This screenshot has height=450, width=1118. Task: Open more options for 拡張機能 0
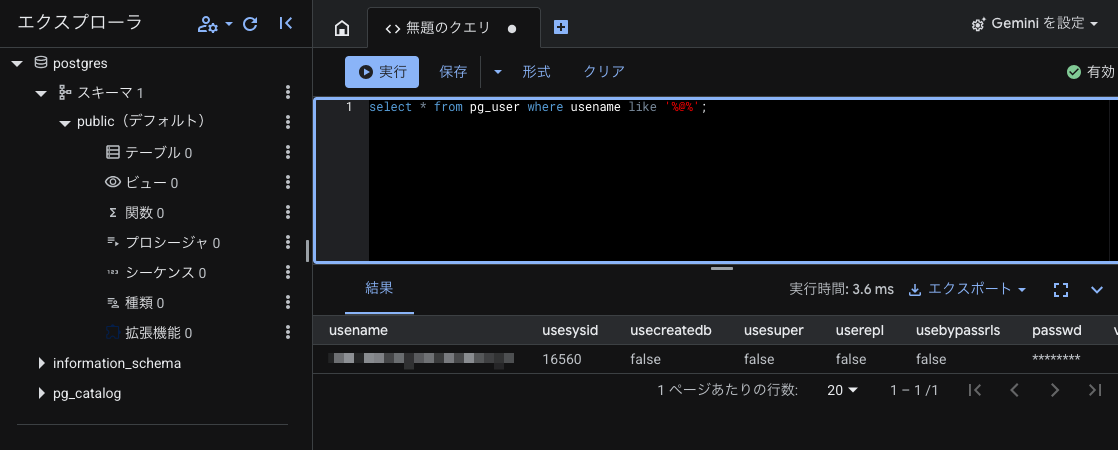coord(288,332)
